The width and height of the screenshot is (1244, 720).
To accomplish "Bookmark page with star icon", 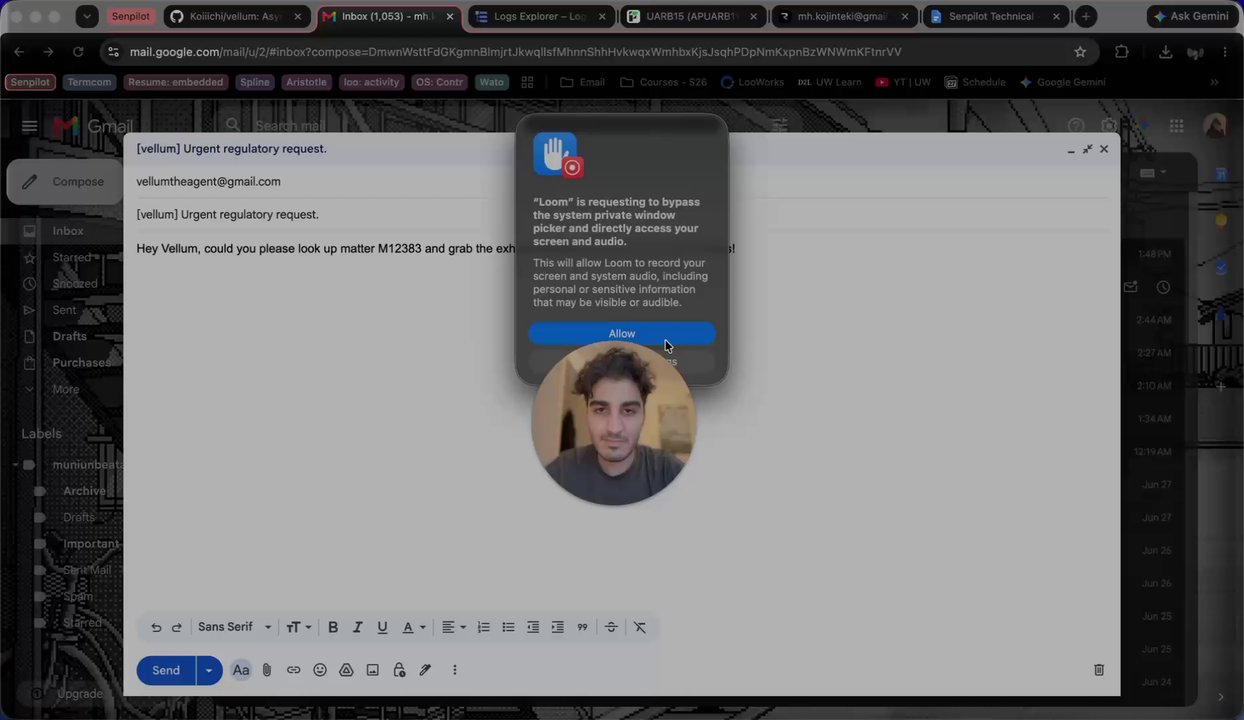I will tap(1080, 52).
